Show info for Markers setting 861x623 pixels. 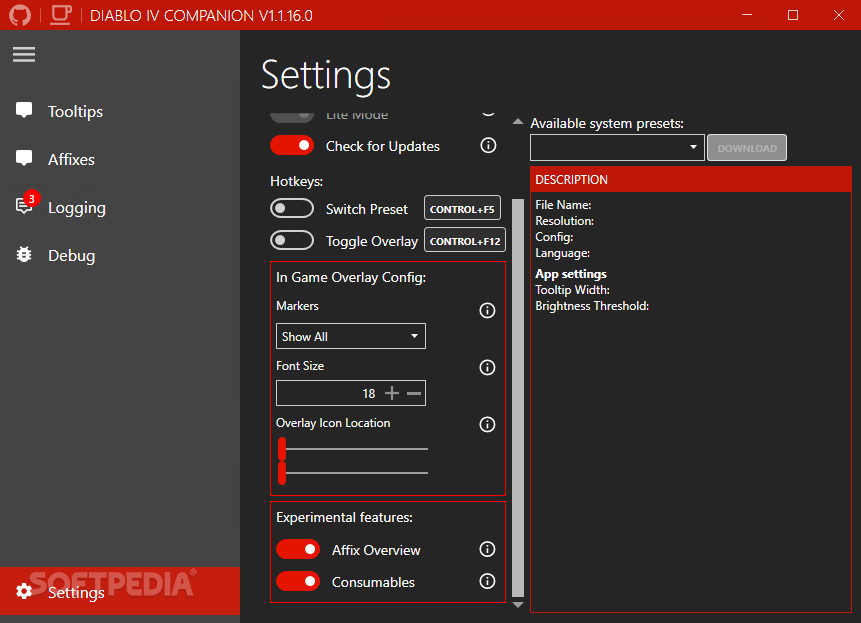[487, 311]
